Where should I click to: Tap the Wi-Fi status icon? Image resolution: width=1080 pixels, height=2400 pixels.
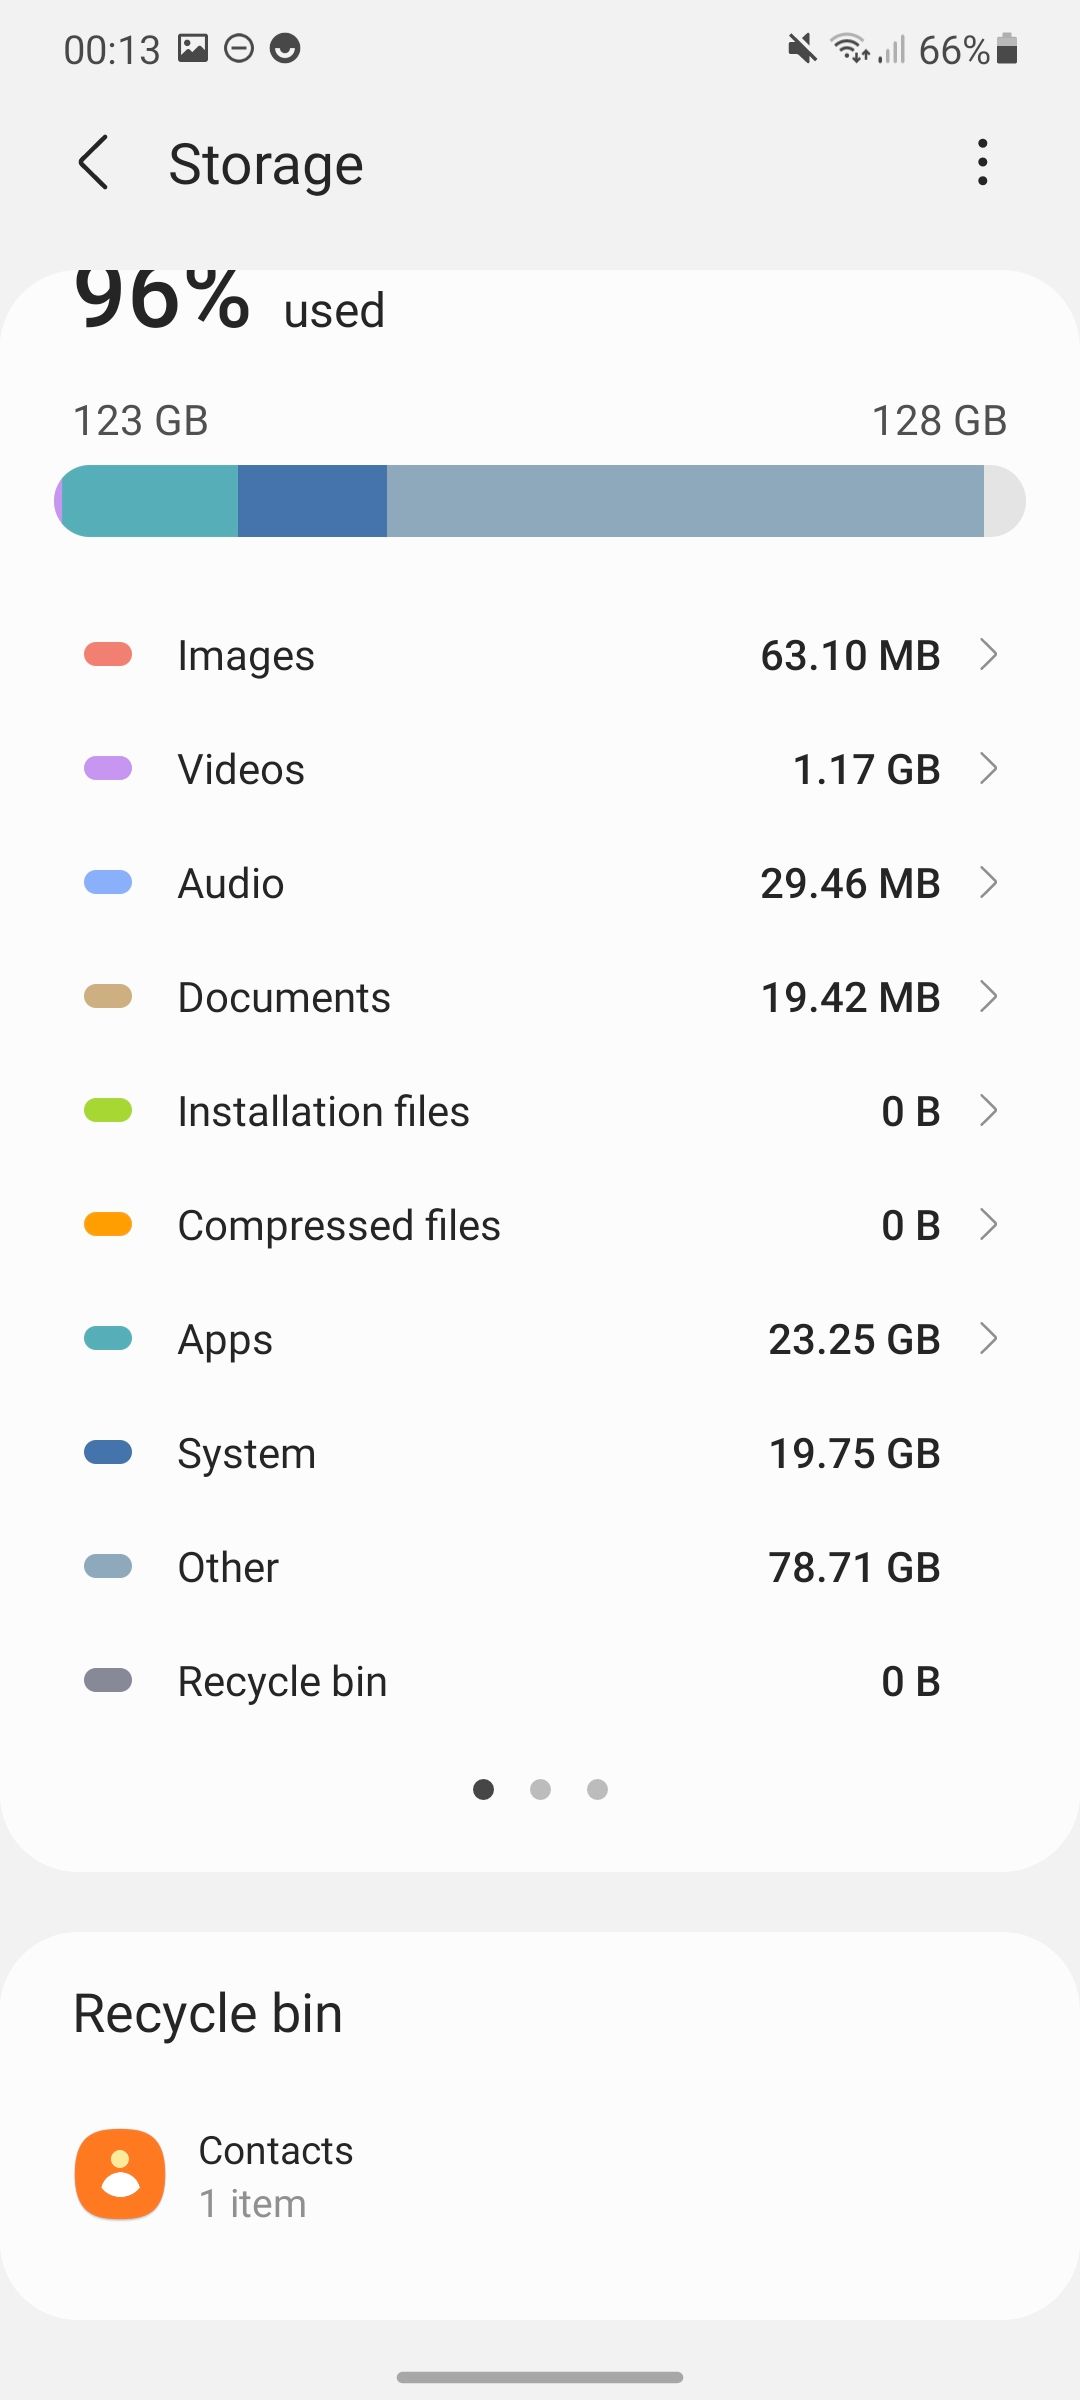click(x=849, y=48)
